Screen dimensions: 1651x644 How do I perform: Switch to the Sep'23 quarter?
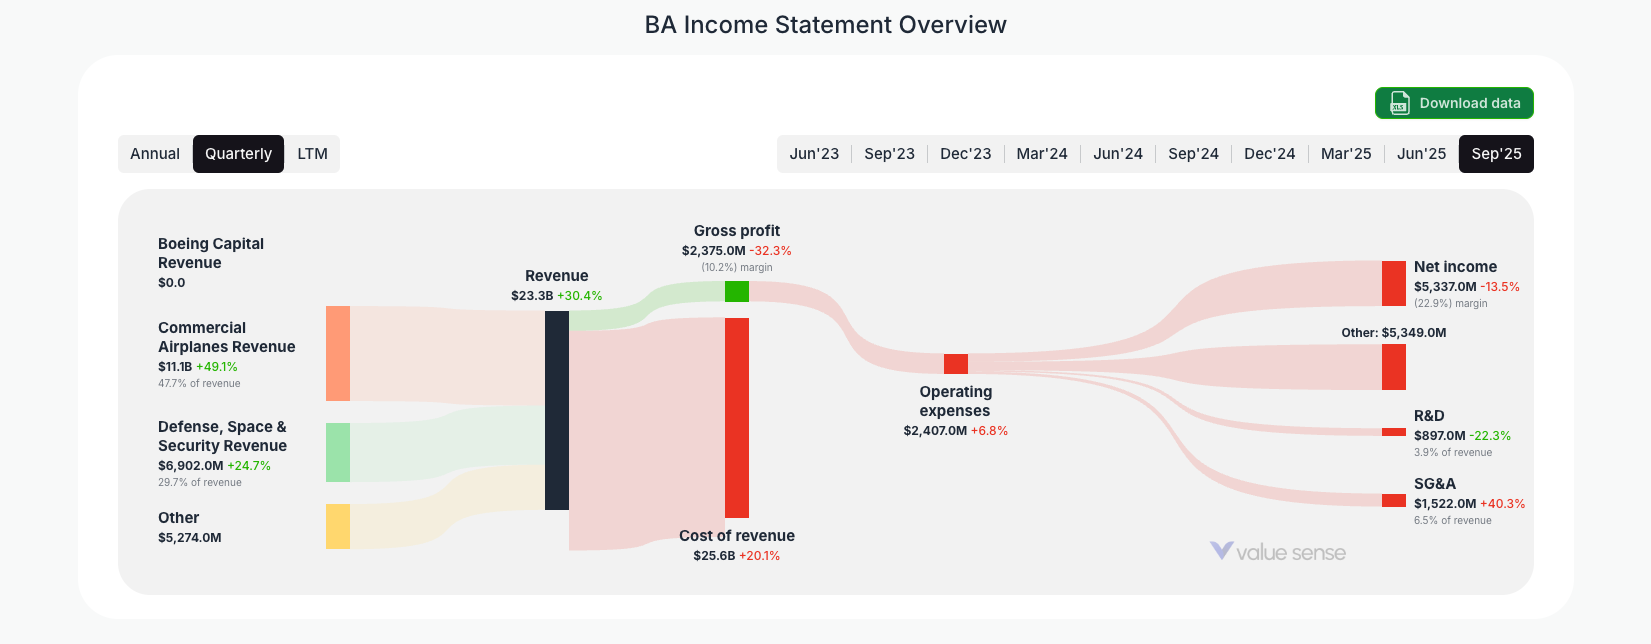pos(890,153)
